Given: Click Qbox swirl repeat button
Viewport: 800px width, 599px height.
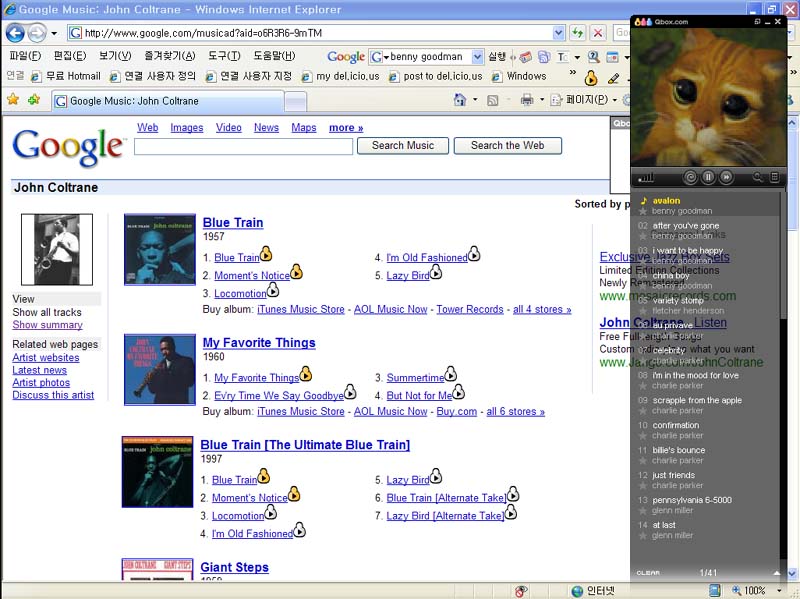Looking at the screenshot, I should point(690,177).
